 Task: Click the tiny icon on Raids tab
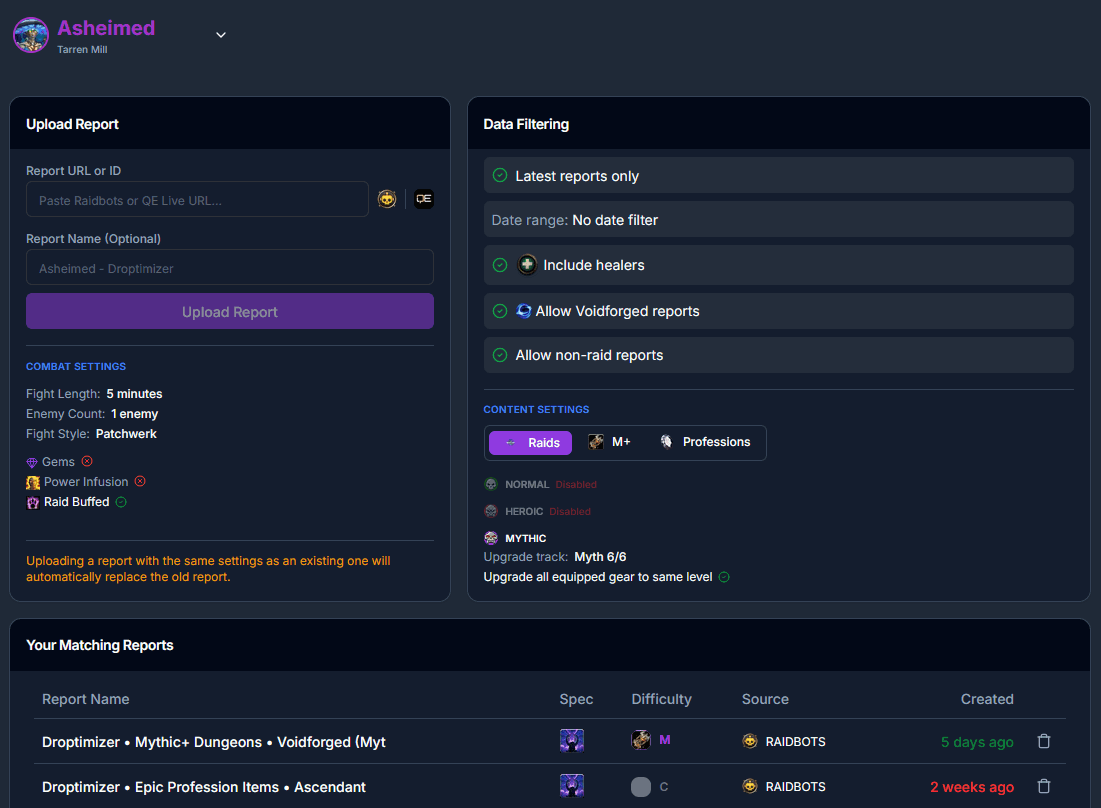coord(510,443)
